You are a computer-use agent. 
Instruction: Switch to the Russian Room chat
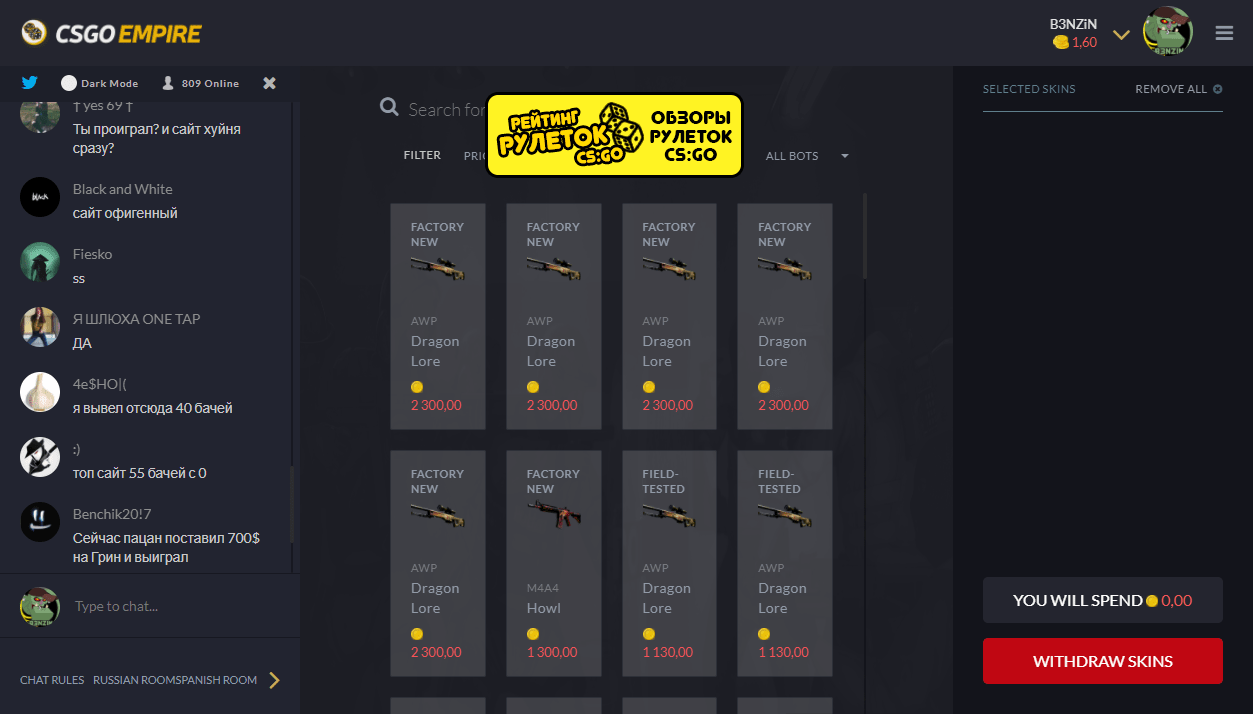point(131,680)
